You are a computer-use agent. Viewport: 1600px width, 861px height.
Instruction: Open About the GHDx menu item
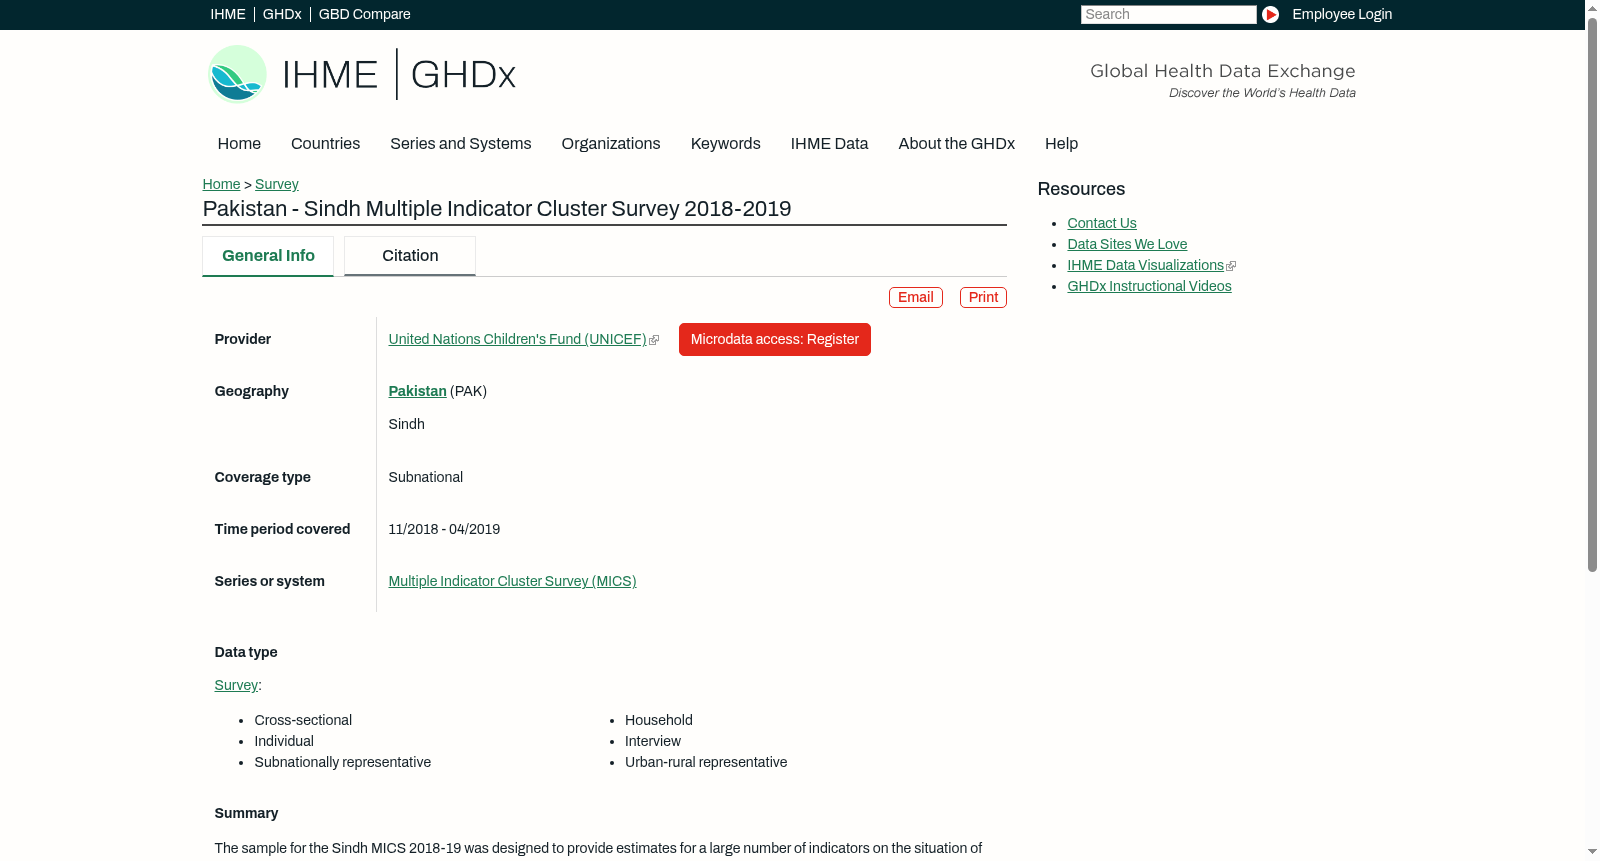pos(957,144)
